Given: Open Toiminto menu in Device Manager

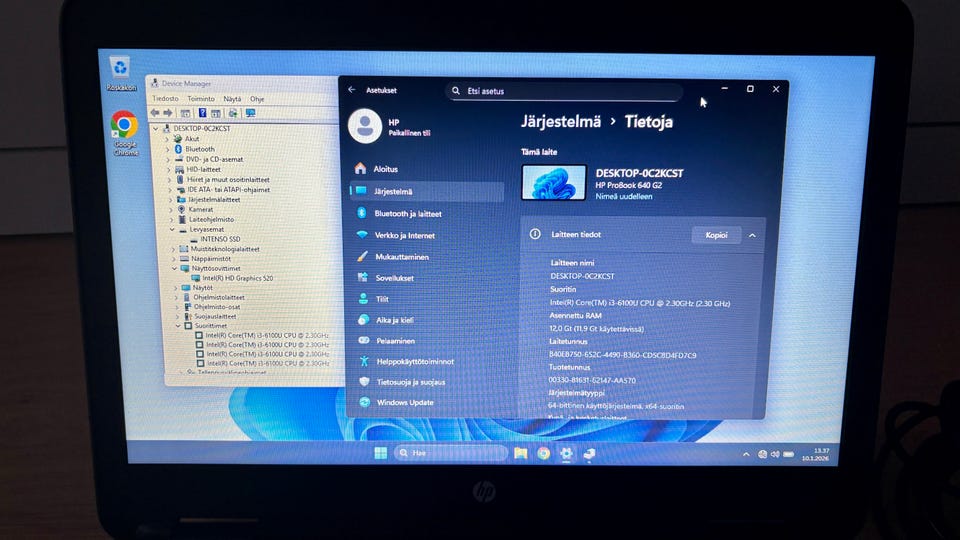Looking at the screenshot, I should click(x=201, y=99).
